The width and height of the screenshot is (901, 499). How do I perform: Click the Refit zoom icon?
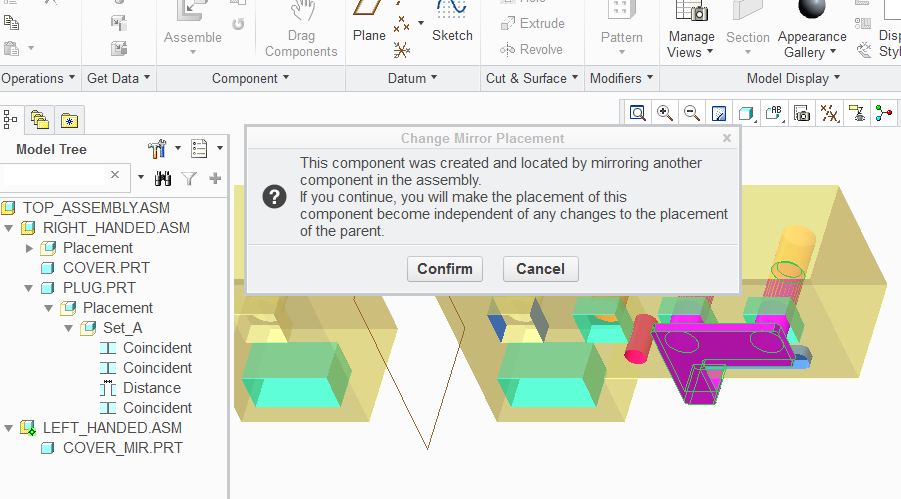637,113
